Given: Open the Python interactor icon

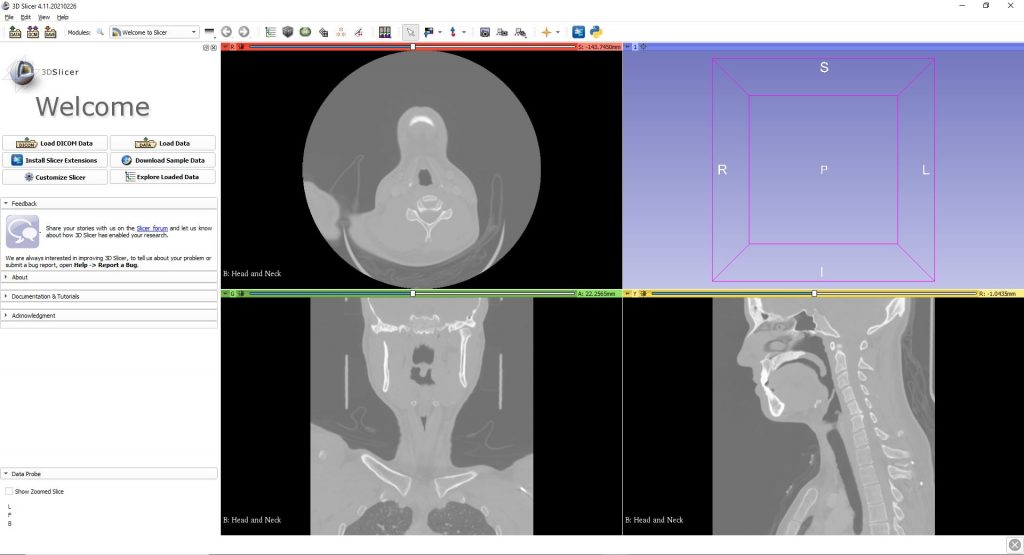Looking at the screenshot, I should (x=596, y=32).
